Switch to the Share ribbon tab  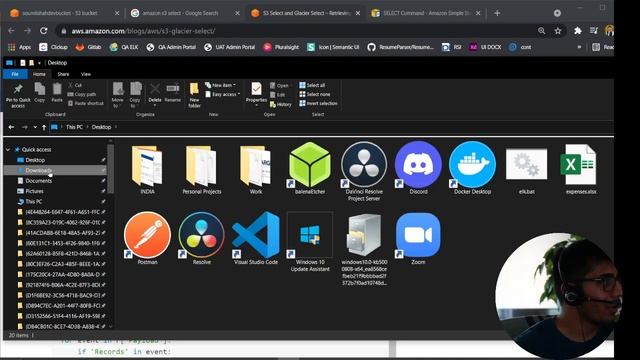(x=63, y=74)
